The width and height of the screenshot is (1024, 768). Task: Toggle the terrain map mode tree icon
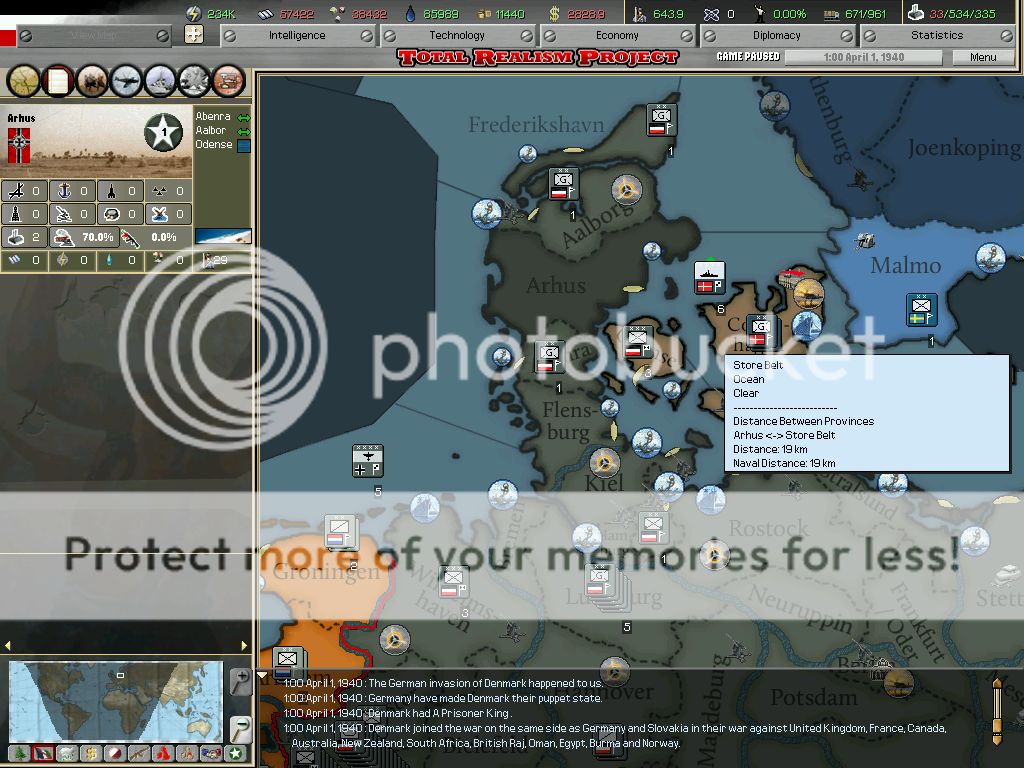(x=19, y=753)
